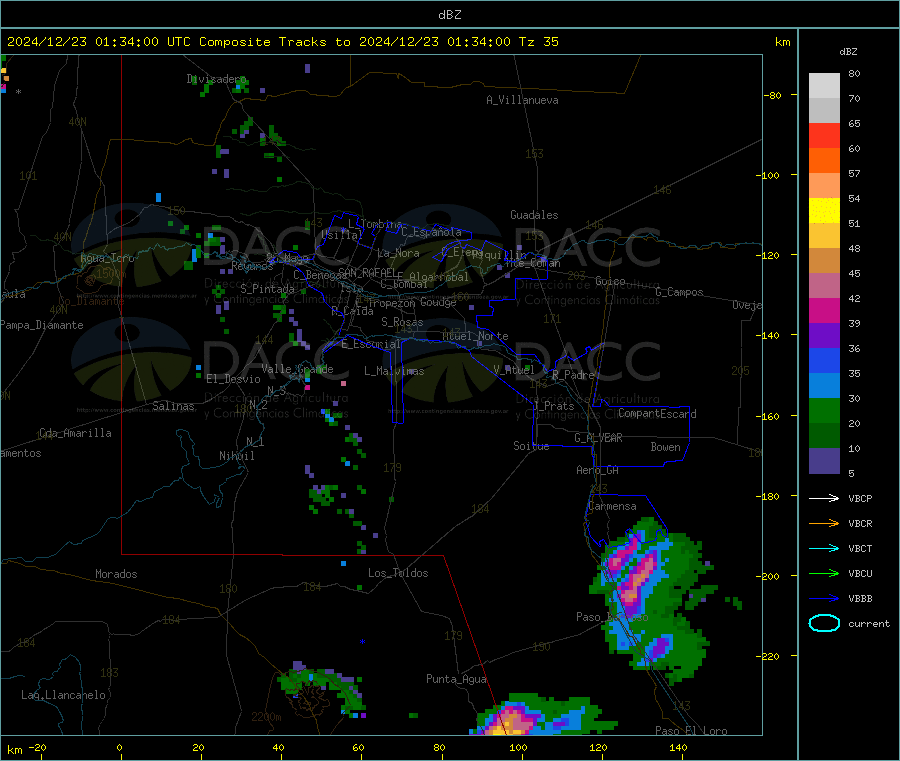900x761 pixels.
Task: Click the 54 dBZ yellow color swatch
Action: click(x=824, y=211)
